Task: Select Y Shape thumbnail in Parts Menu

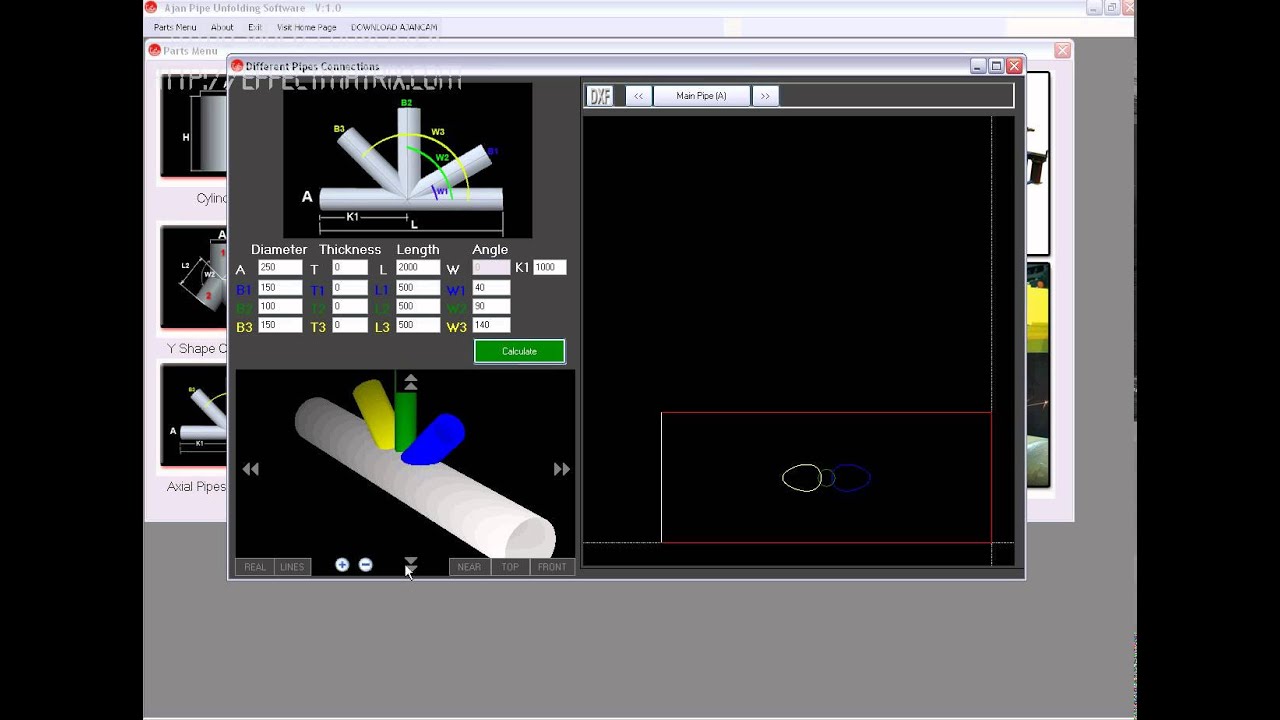Action: pyautogui.click(x=194, y=277)
